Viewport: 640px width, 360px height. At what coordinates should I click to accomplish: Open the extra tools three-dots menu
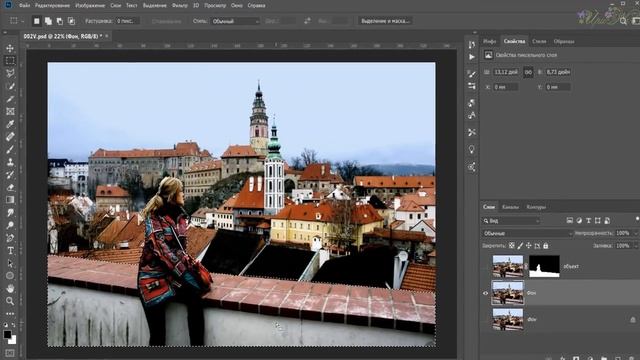(10, 314)
